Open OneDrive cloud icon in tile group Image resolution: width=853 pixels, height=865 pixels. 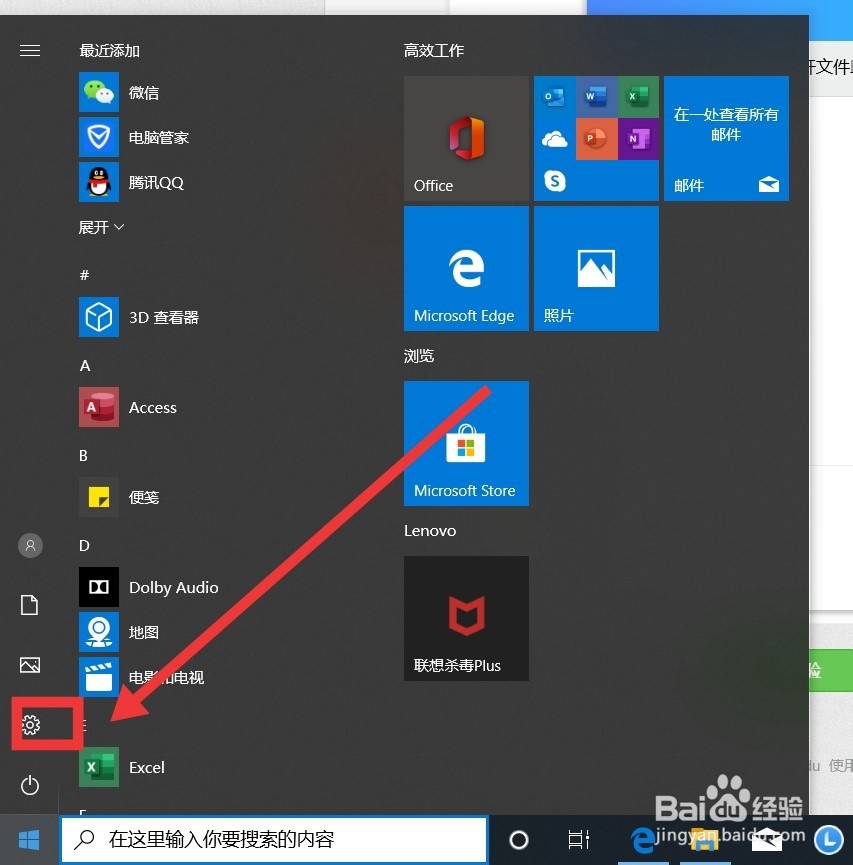click(555, 139)
